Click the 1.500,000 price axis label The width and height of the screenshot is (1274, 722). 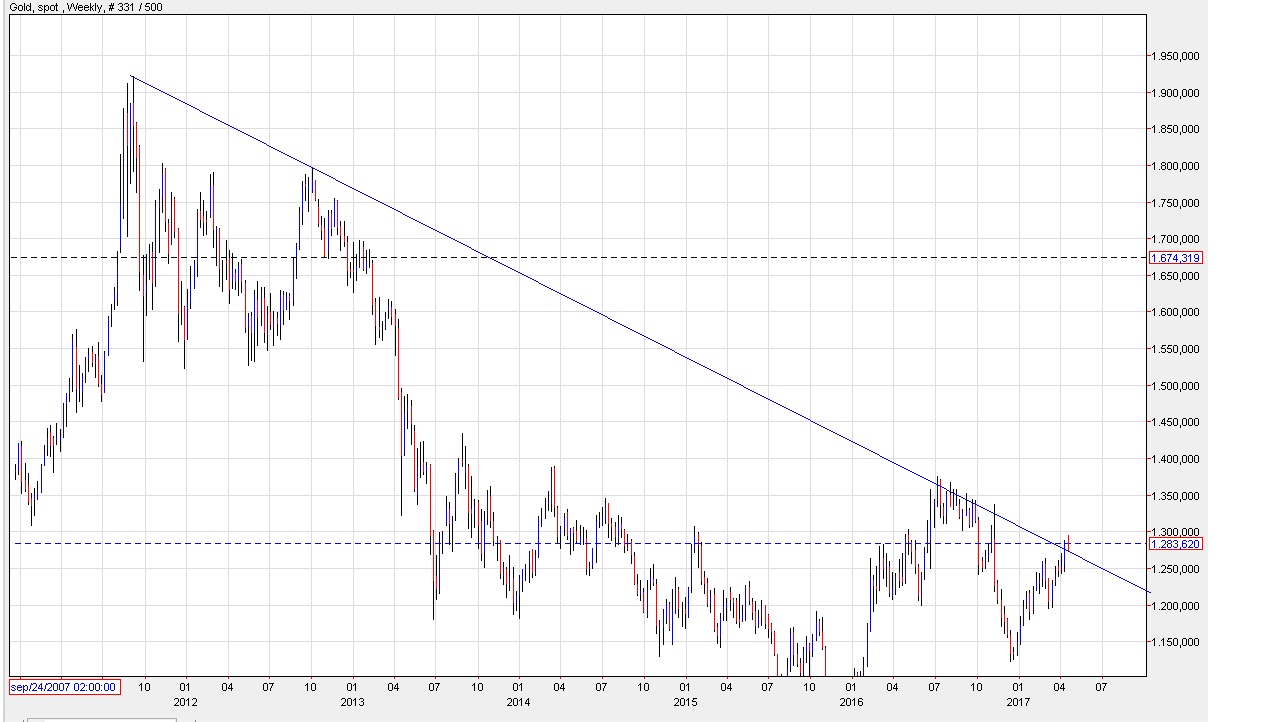[x=1176, y=386]
